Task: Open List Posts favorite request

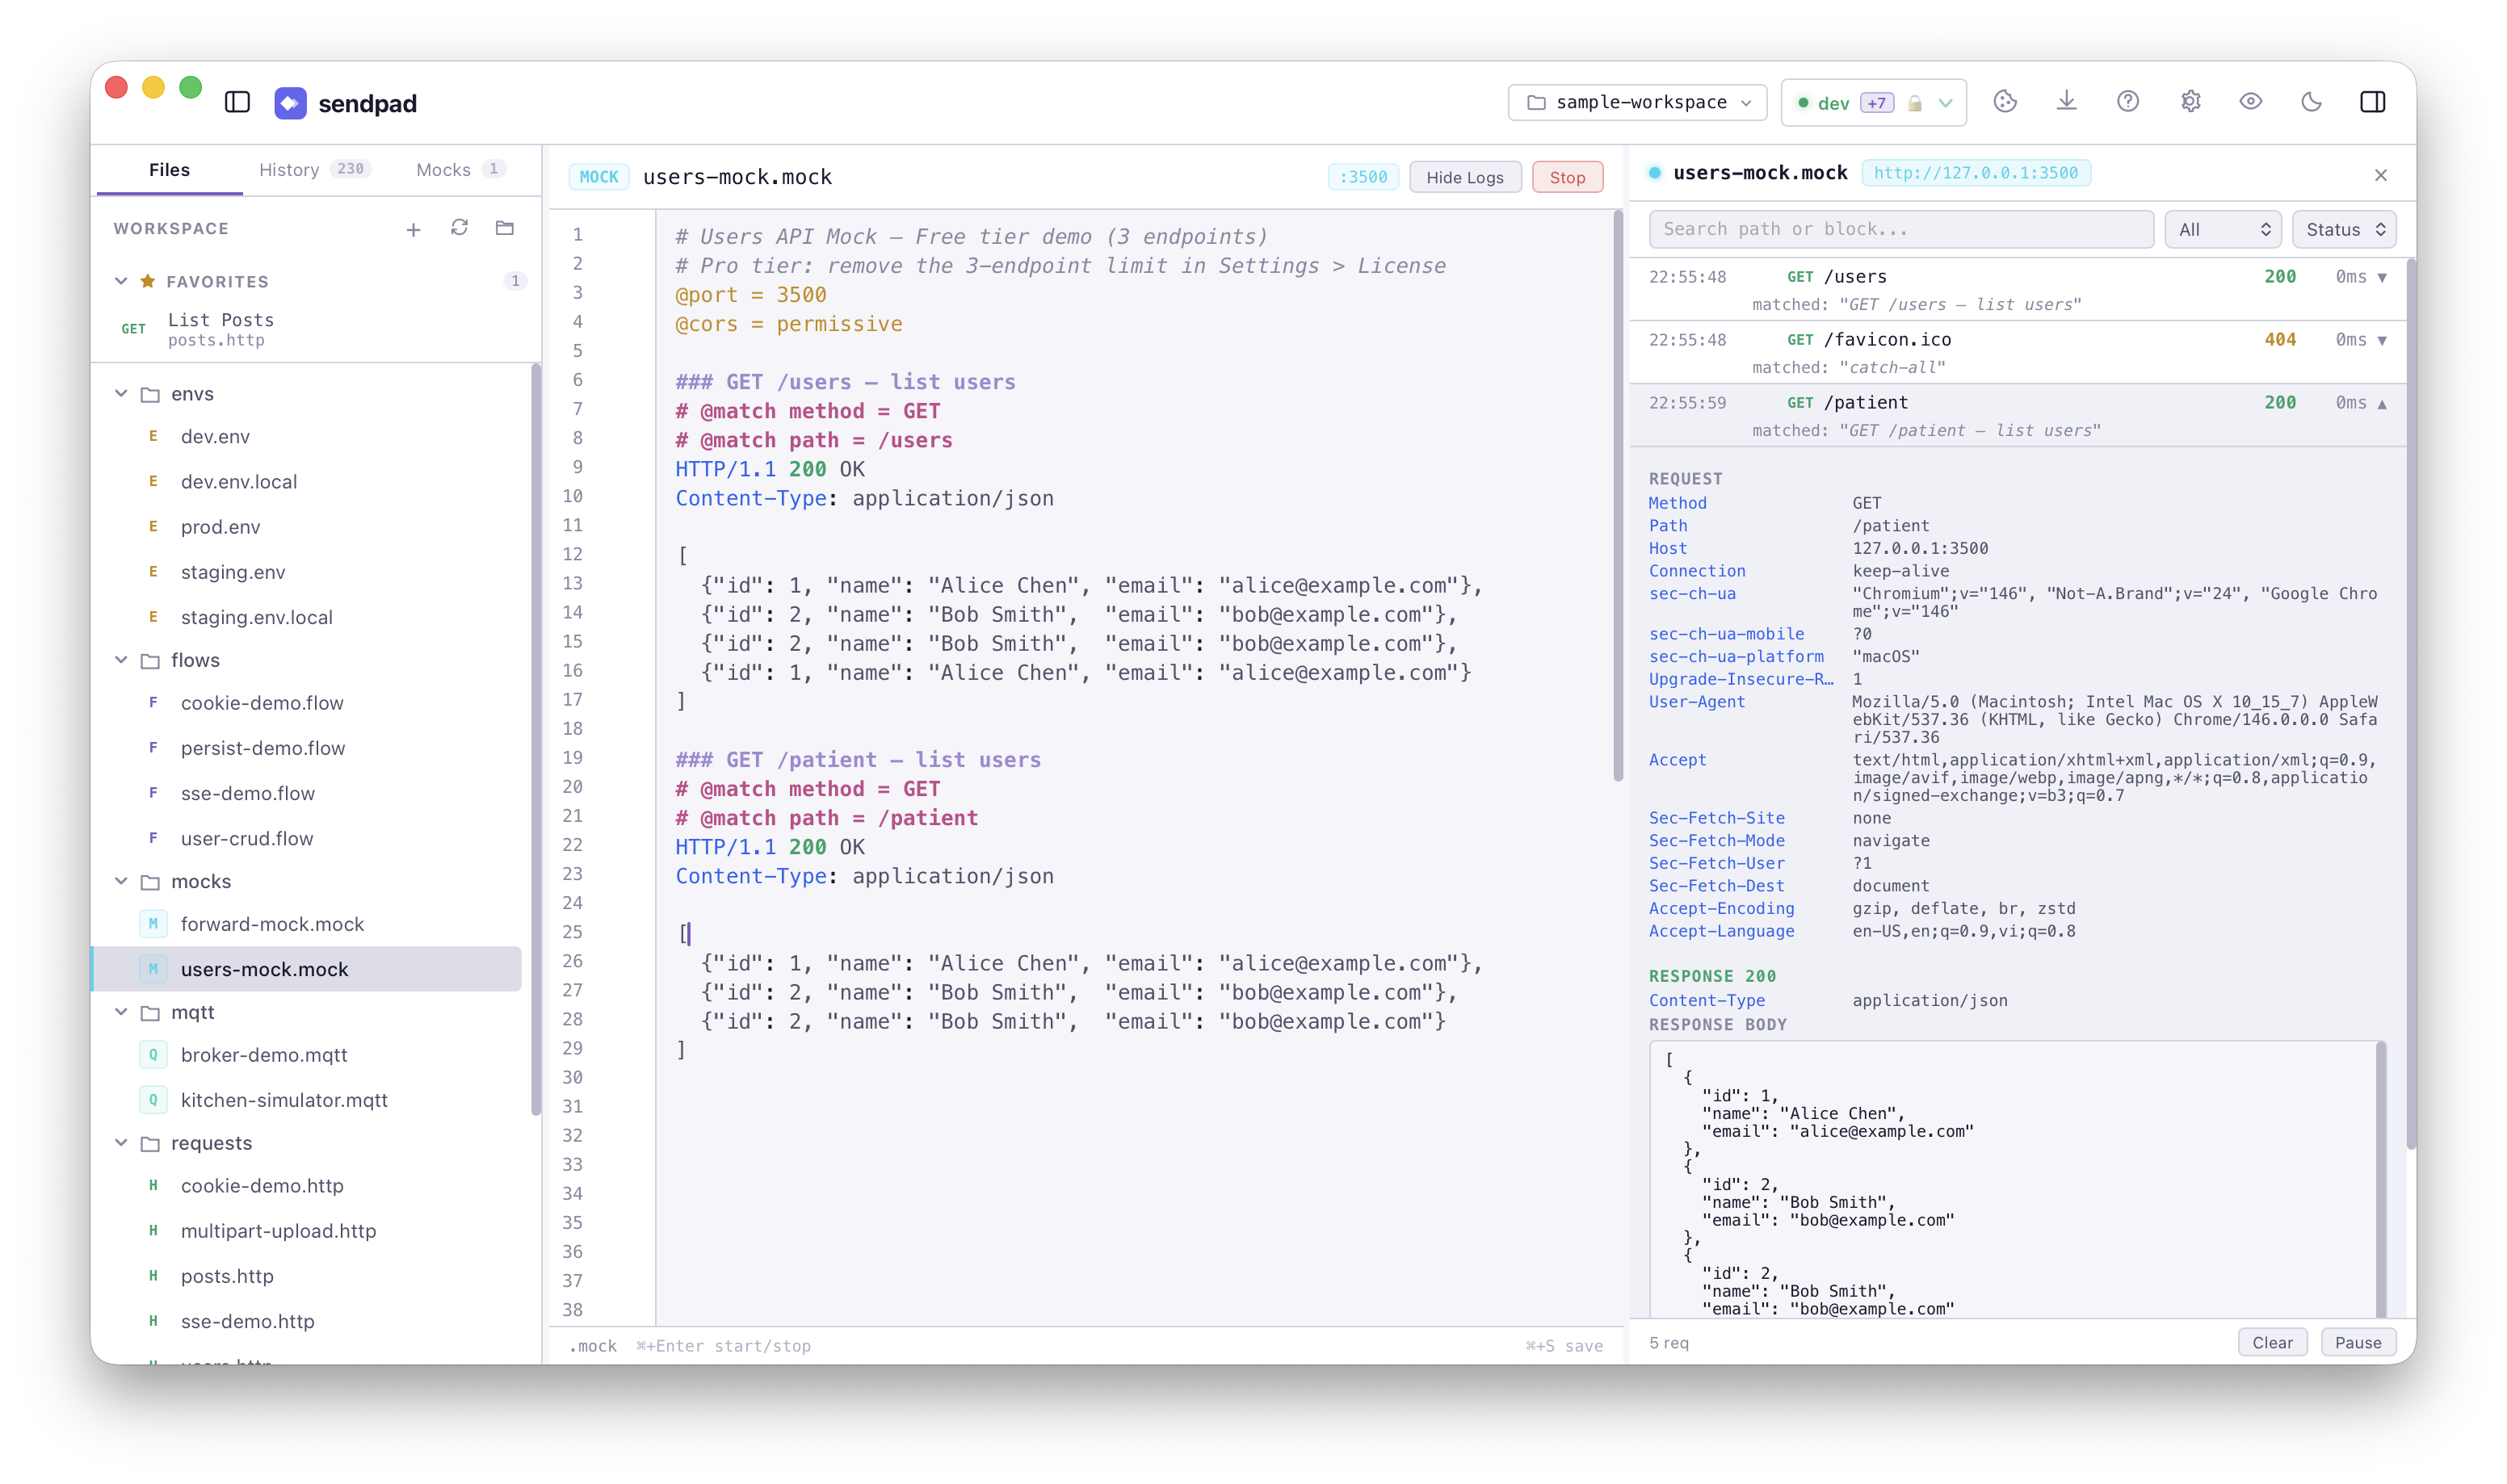Action: [316, 329]
